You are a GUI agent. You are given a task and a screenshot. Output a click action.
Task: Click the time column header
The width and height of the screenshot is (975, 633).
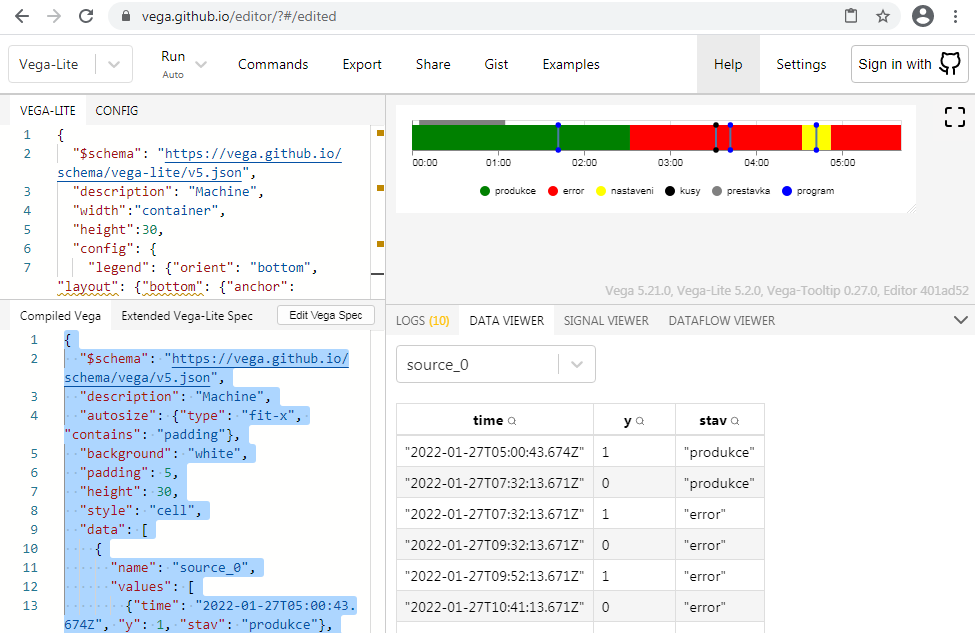[x=494, y=420]
